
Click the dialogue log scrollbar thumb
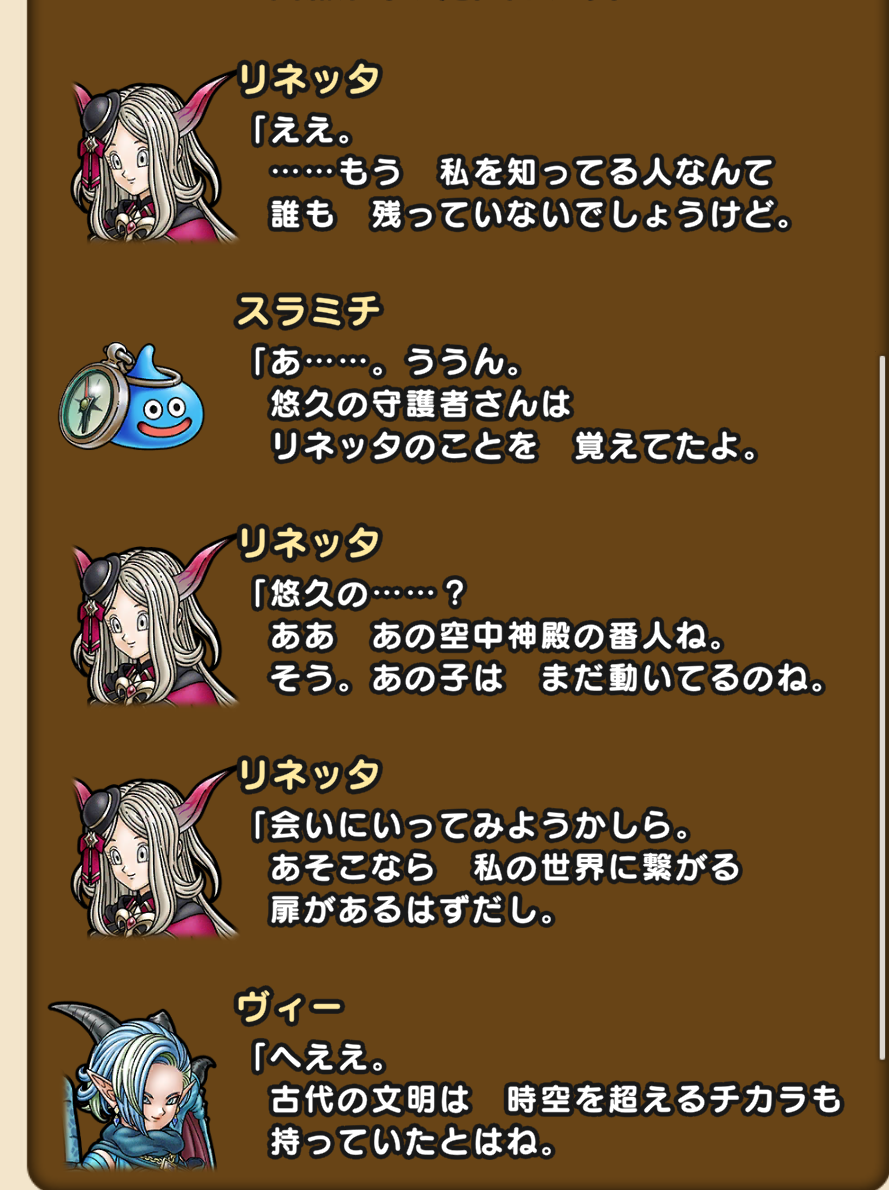tap(882, 706)
